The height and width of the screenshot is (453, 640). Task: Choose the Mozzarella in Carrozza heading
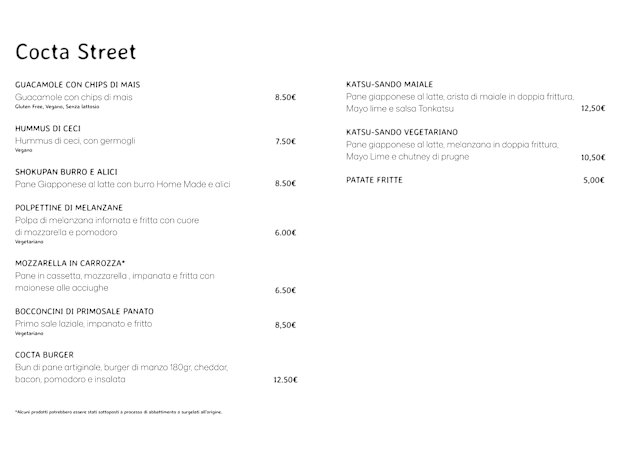[x=70, y=262]
